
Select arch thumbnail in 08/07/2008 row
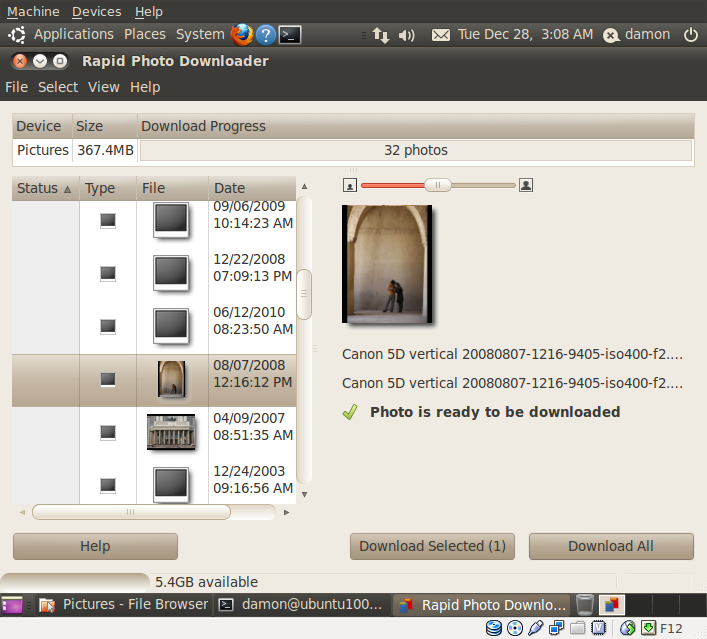[171, 379]
